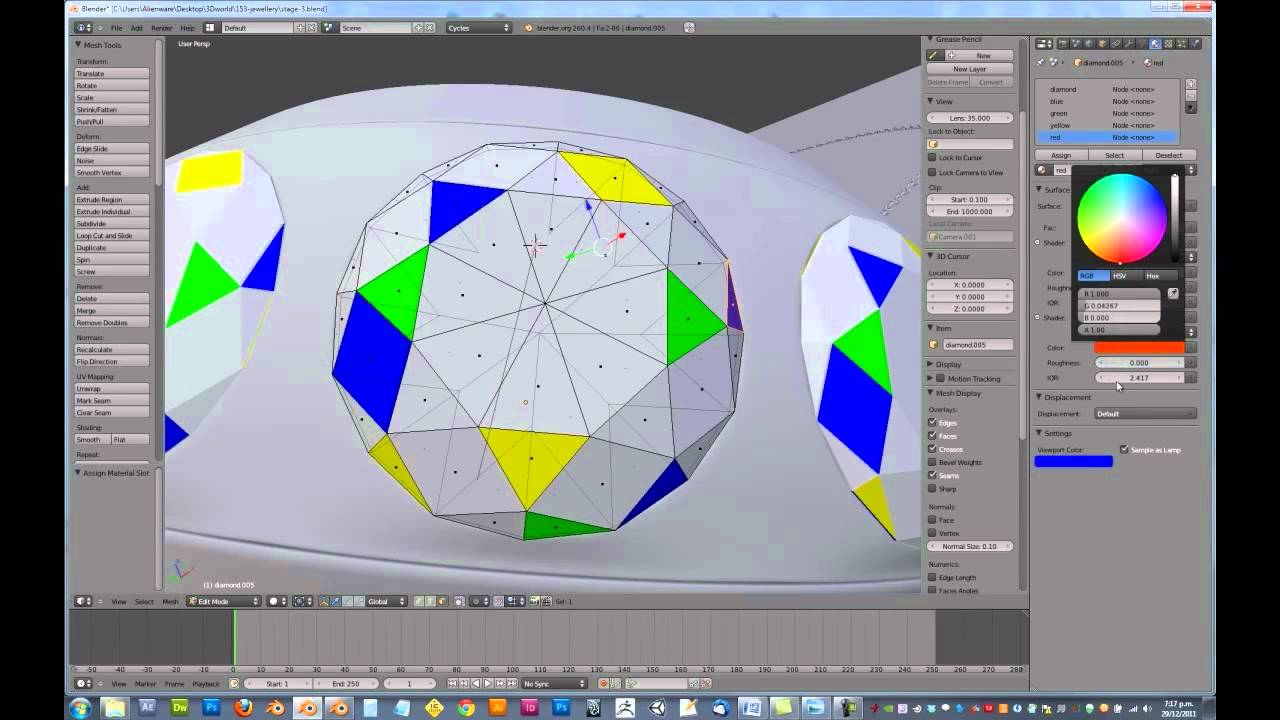
Task: Click the blue Viewport Color swatch
Action: (1073, 461)
